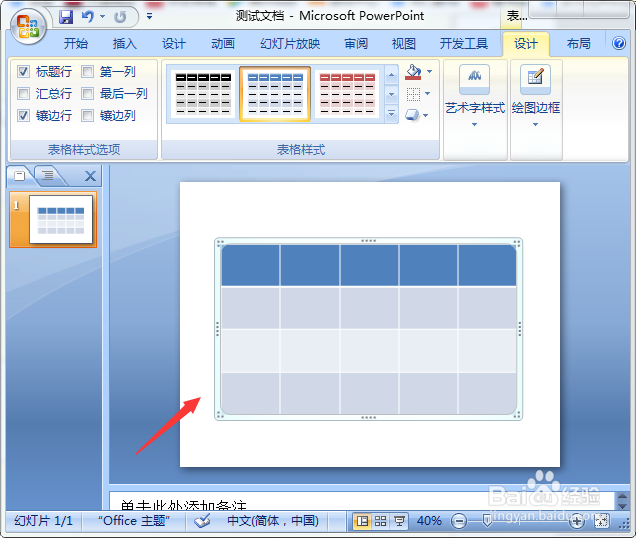
Task: Open the 幻灯片放映 tab
Action: pos(290,43)
